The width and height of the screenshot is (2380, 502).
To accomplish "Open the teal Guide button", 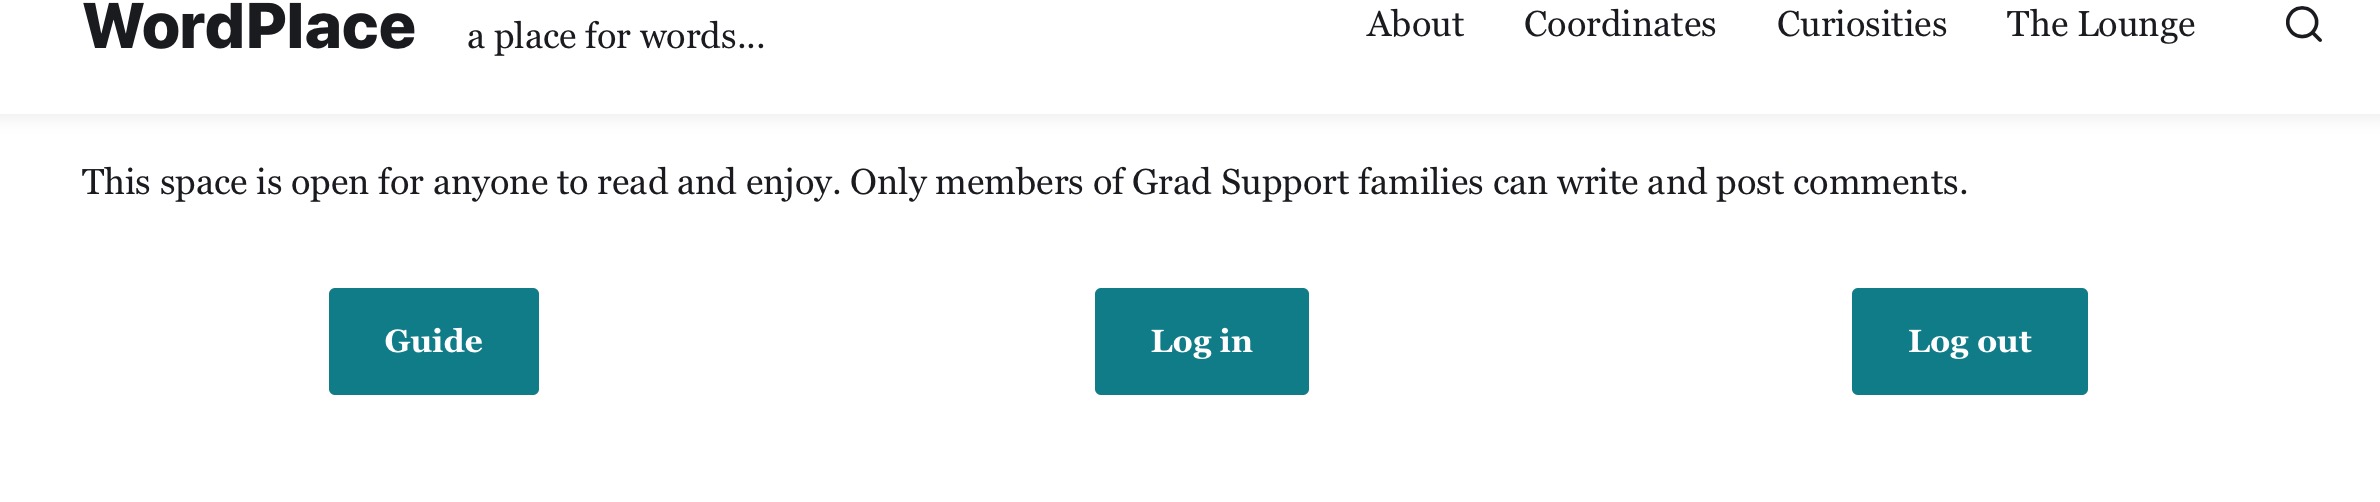I will 433,341.
